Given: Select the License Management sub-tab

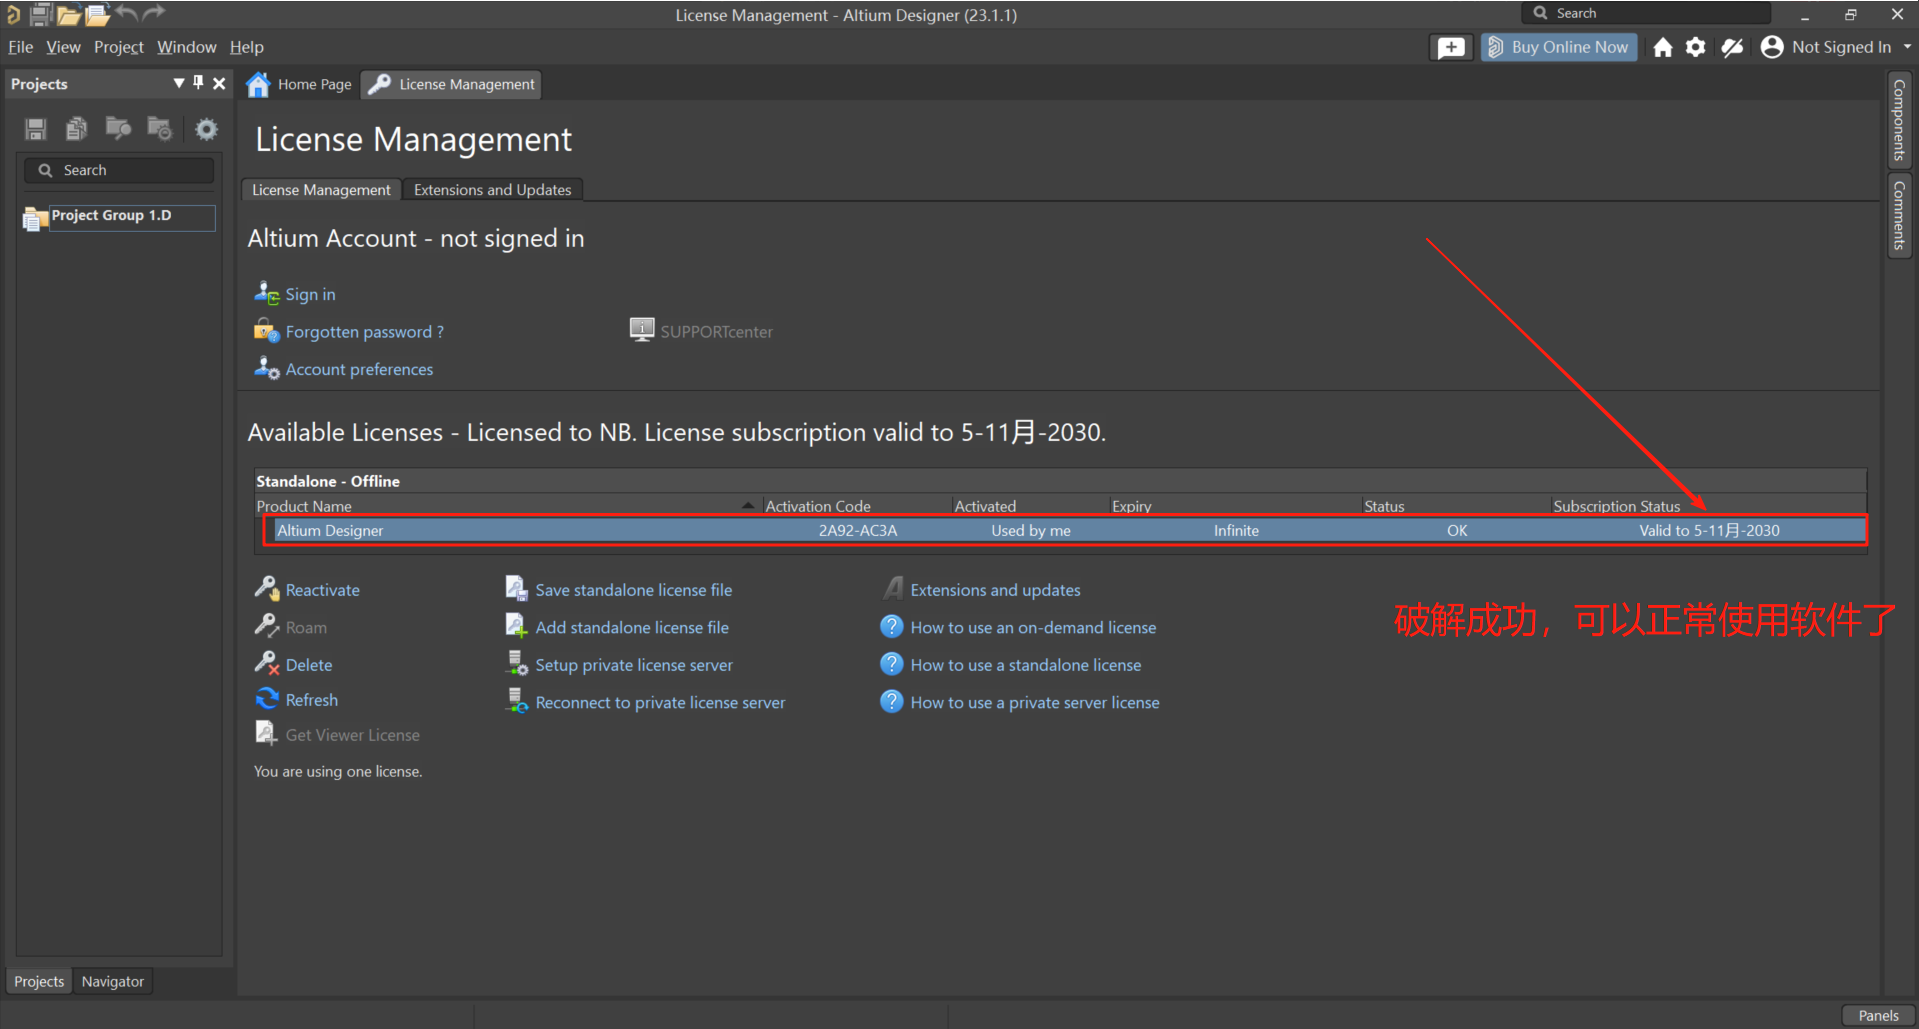Looking at the screenshot, I should [321, 190].
